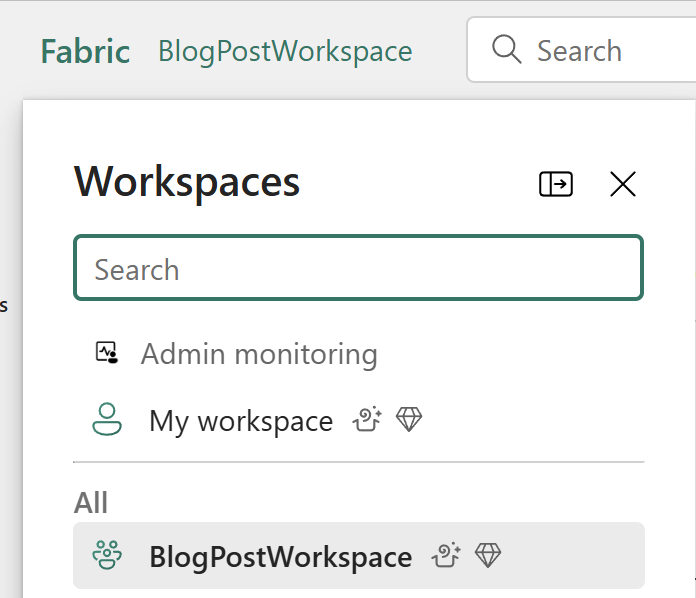Click the Fabric home link

85,51
